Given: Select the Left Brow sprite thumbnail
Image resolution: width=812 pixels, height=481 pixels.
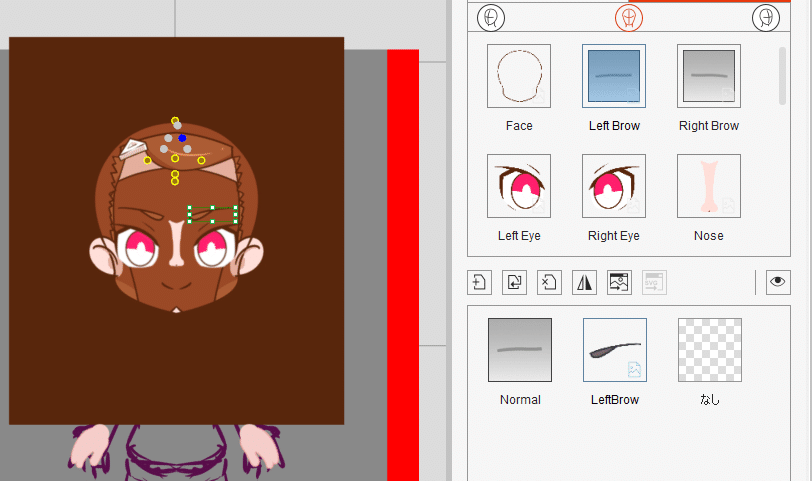Looking at the screenshot, I should (614, 76).
